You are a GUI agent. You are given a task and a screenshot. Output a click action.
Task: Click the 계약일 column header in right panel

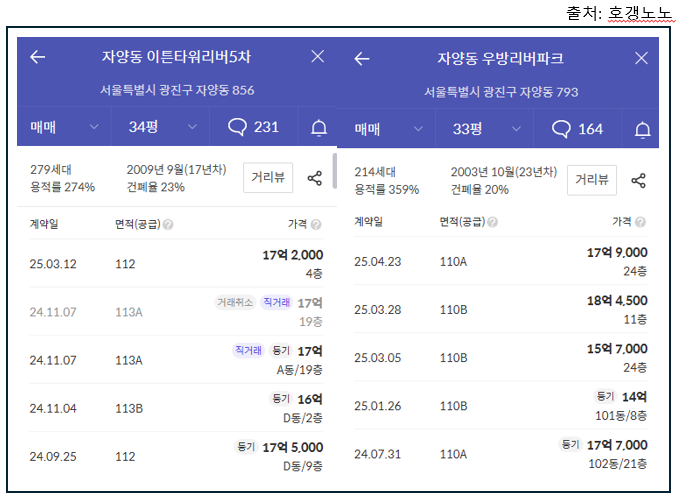point(368,222)
